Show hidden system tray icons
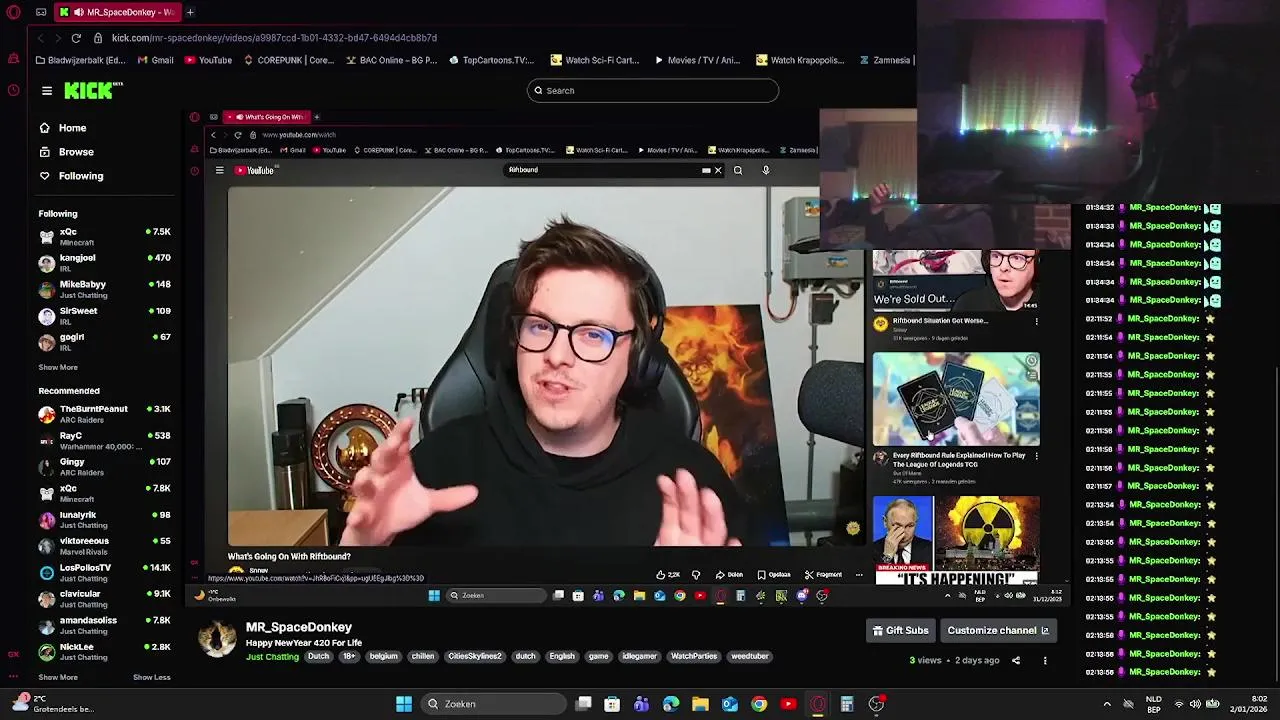The height and width of the screenshot is (720, 1280). pos(1107,704)
